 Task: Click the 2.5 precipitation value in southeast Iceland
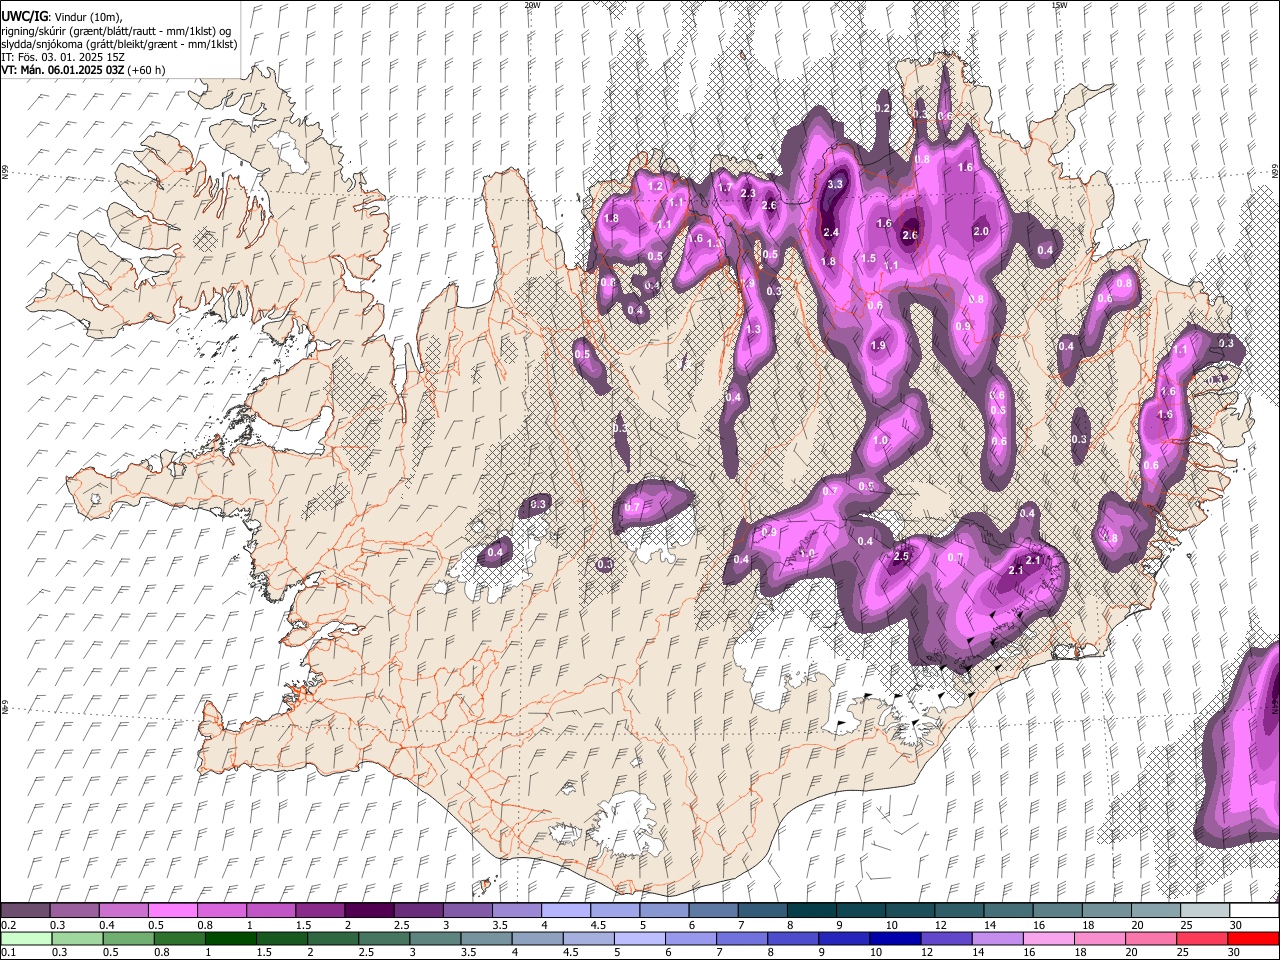(901, 556)
